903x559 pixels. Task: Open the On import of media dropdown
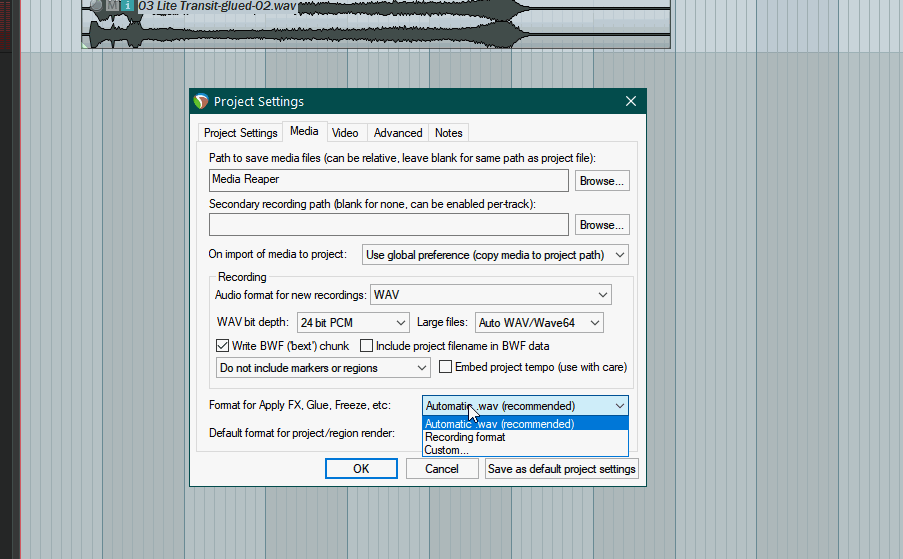pos(495,255)
